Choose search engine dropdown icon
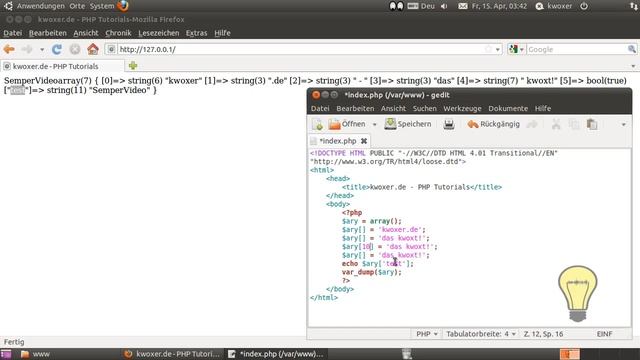This screenshot has width=640, height=360. click(x=516, y=49)
